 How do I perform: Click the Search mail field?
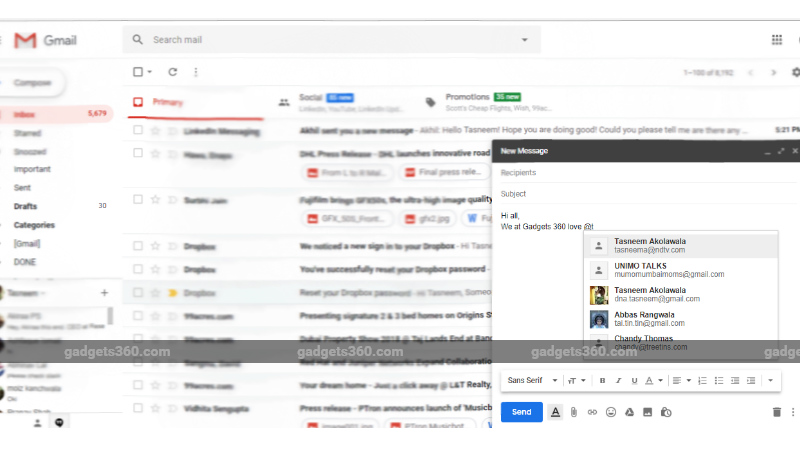point(332,40)
